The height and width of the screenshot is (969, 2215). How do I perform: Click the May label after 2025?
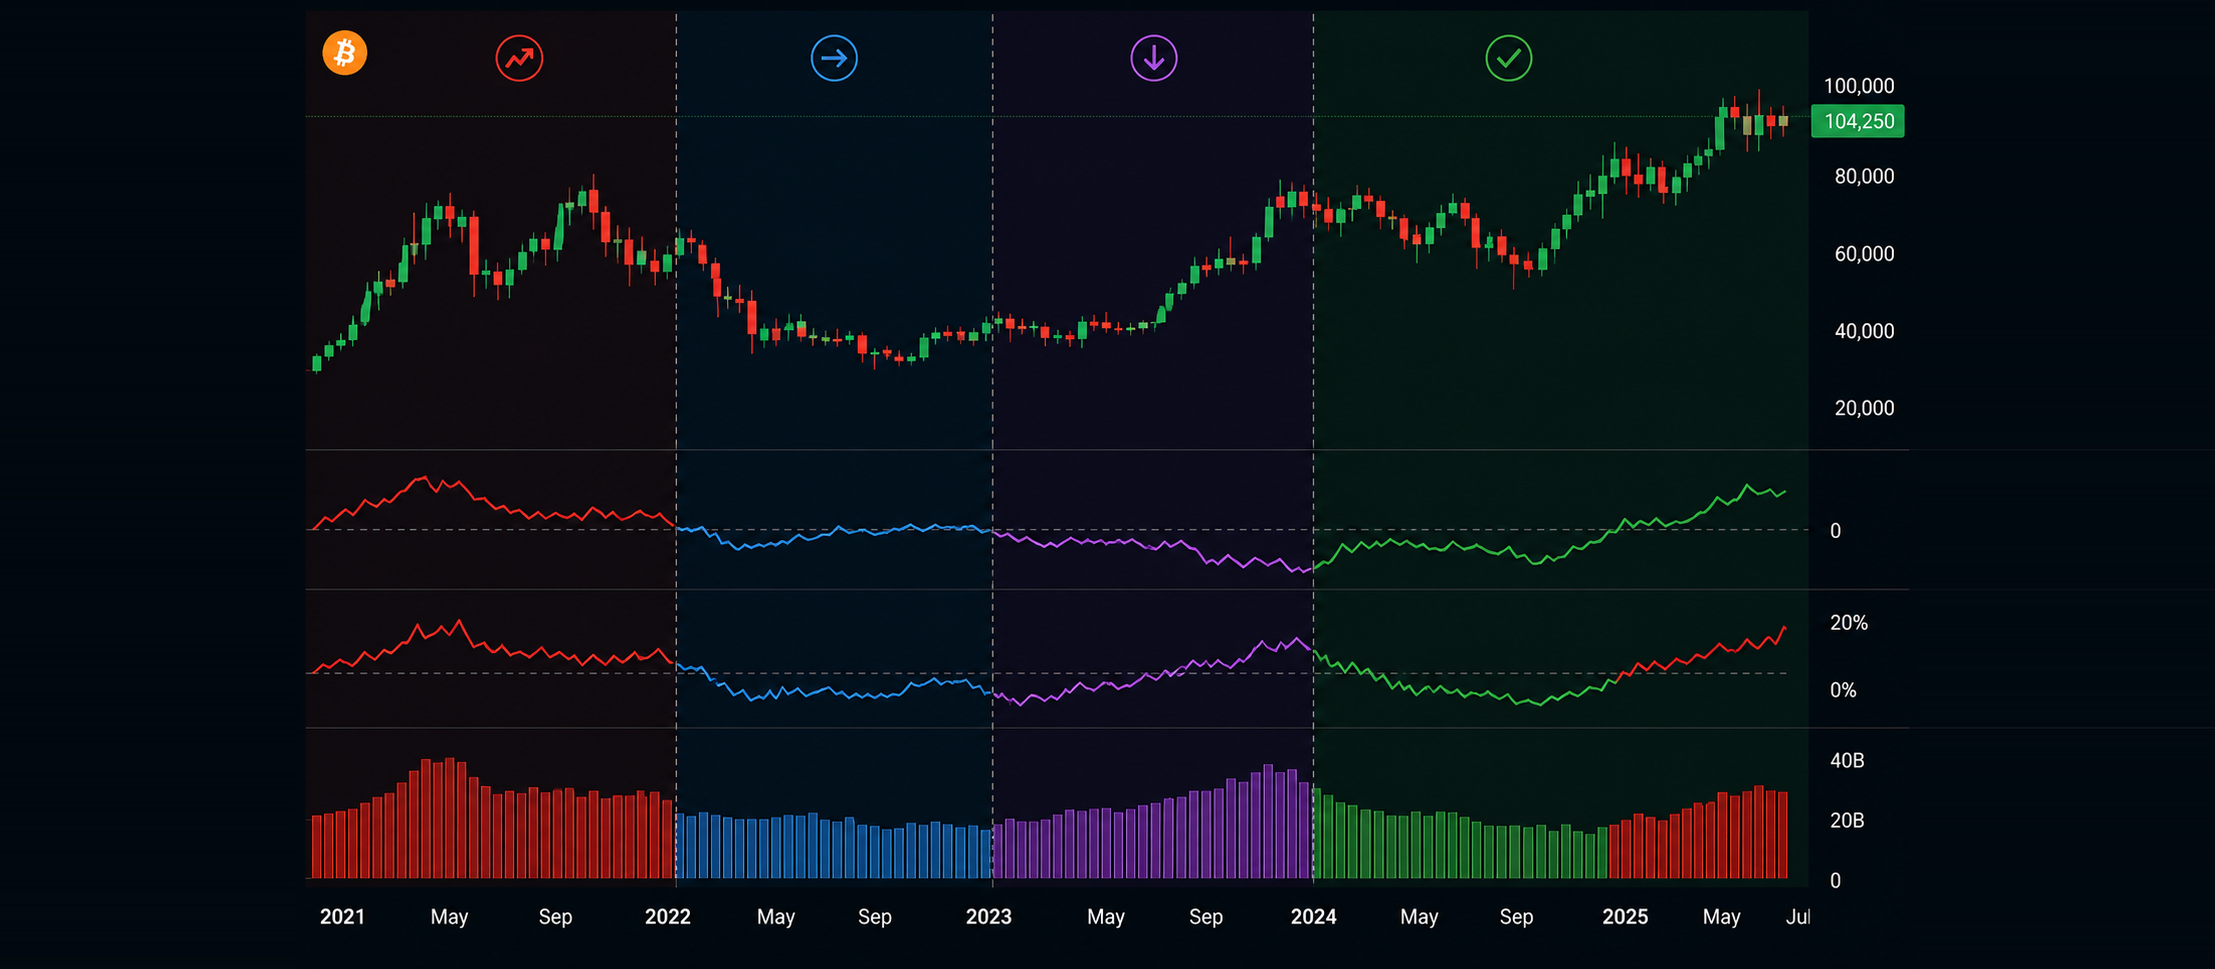coord(1722,917)
